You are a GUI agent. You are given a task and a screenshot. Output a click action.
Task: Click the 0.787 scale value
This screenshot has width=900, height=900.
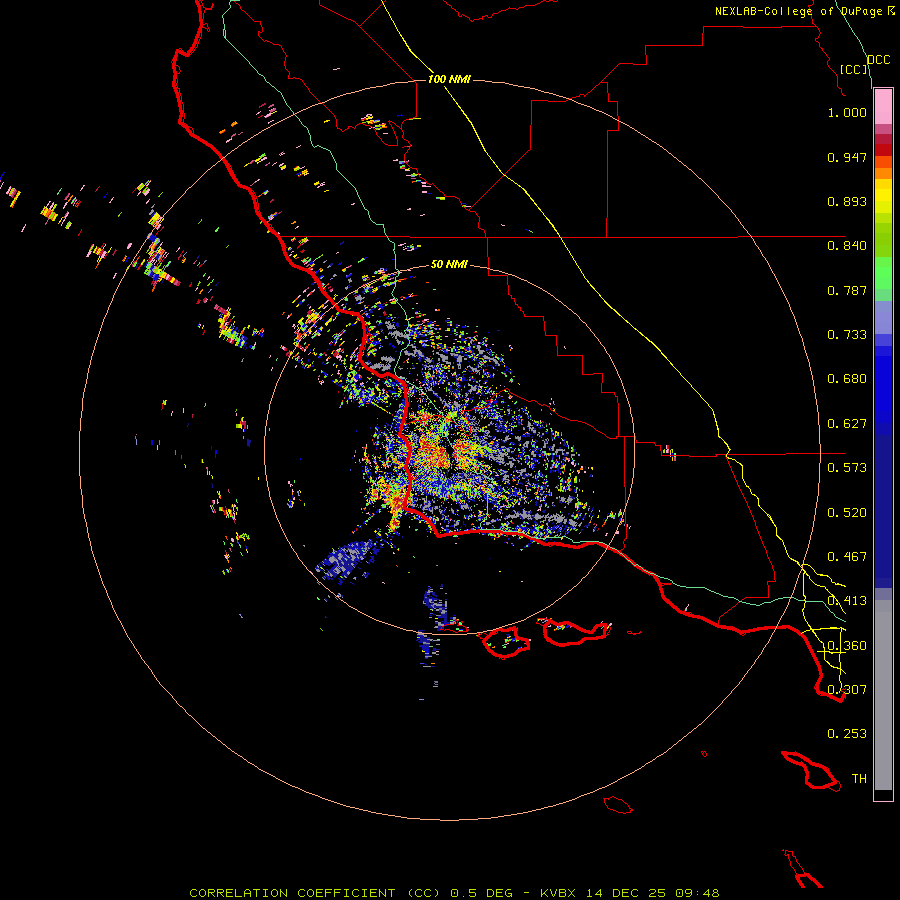[847, 290]
